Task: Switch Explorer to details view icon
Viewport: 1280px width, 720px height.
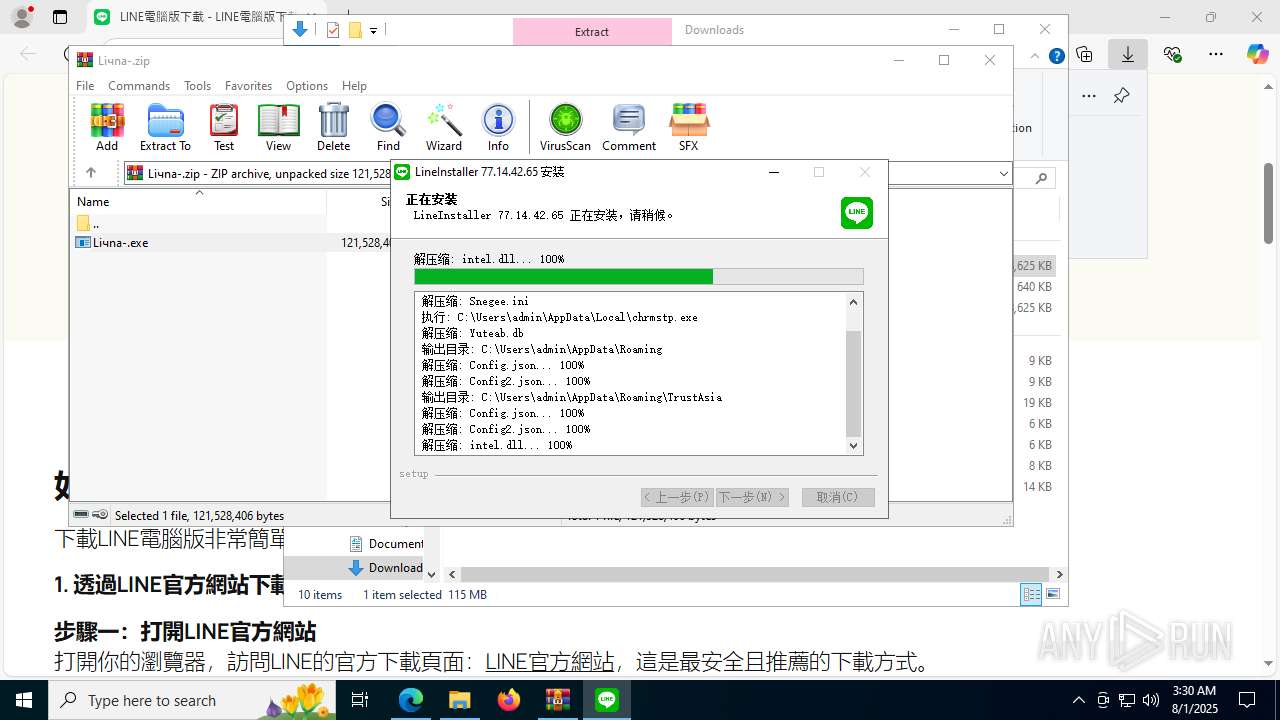Action: tap(1031, 595)
